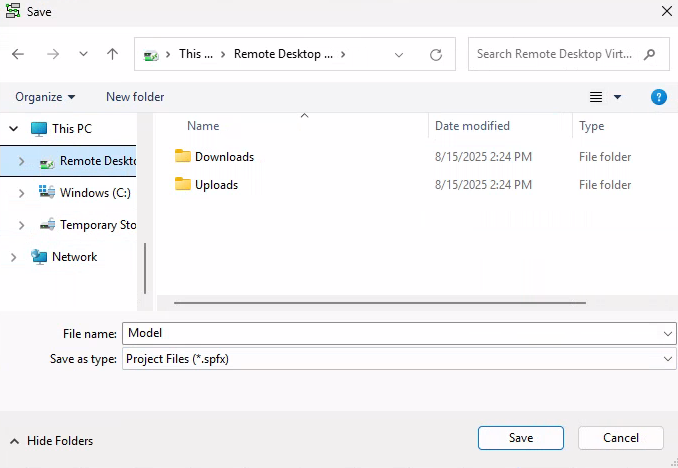The width and height of the screenshot is (678, 468).
Task: Click the Up directory arrow
Action: point(112,54)
